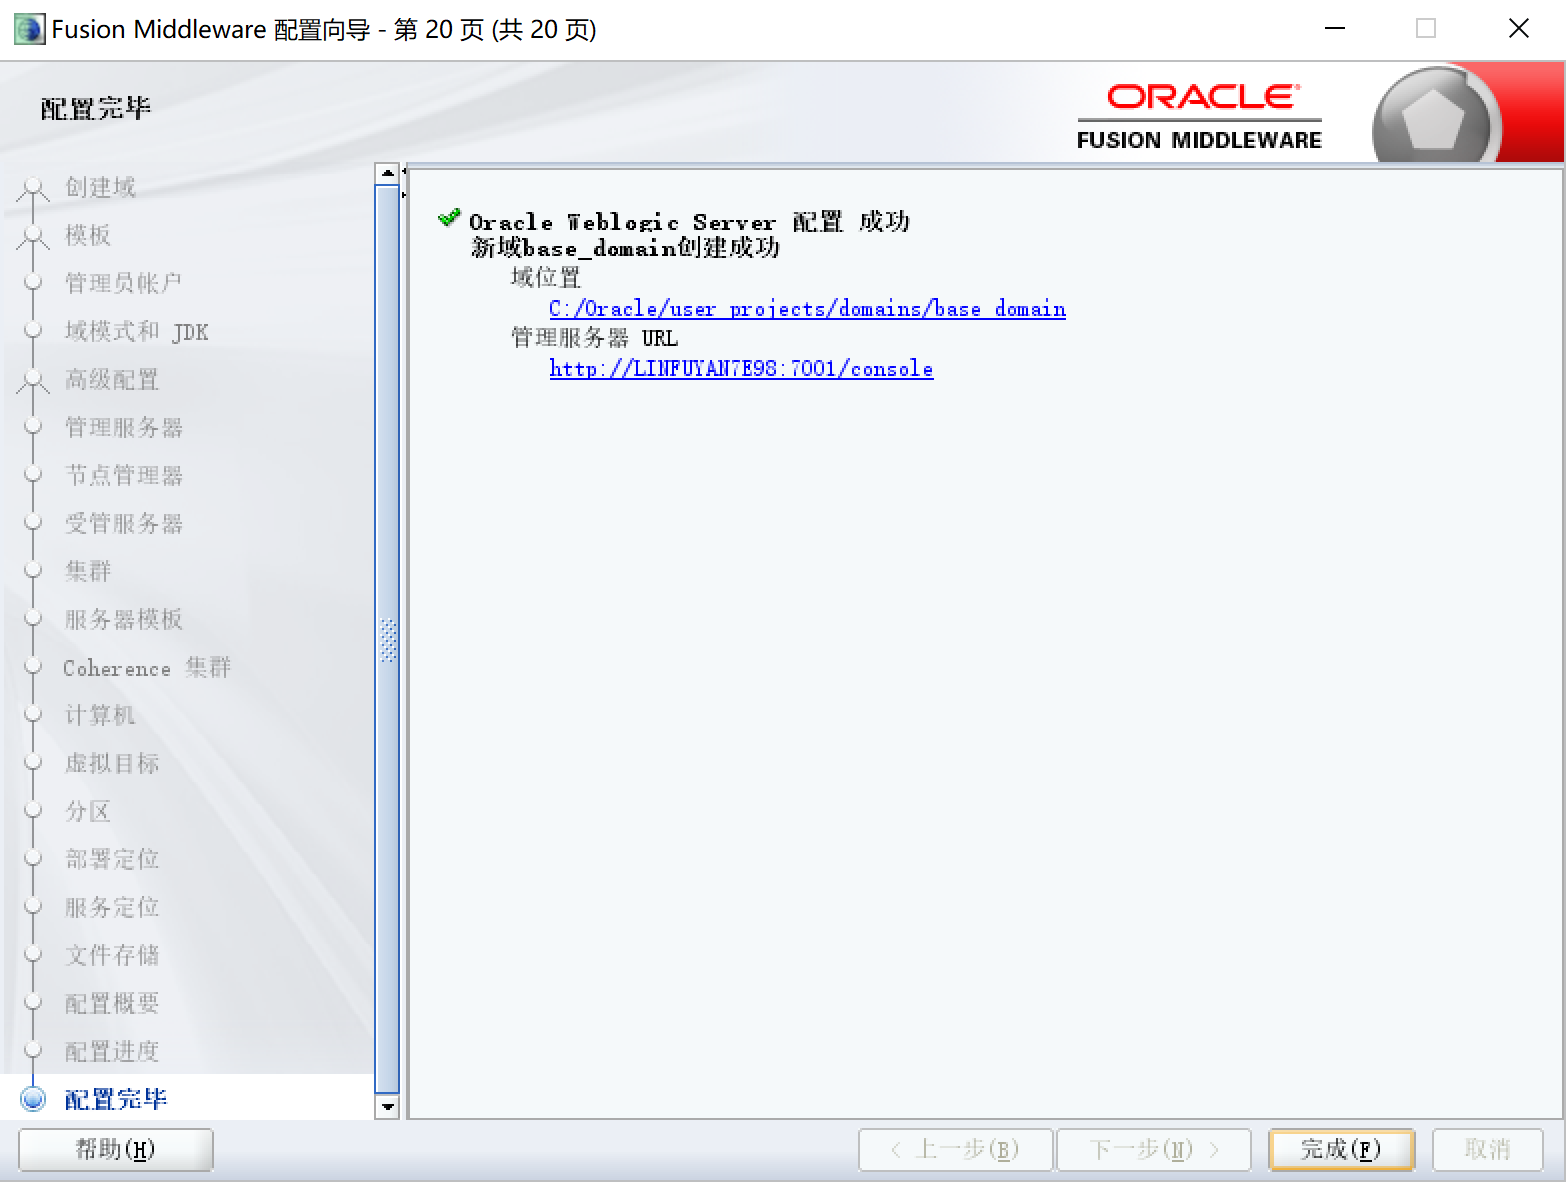Click the filled step circle beside 配置完毕

pyautogui.click(x=33, y=1099)
